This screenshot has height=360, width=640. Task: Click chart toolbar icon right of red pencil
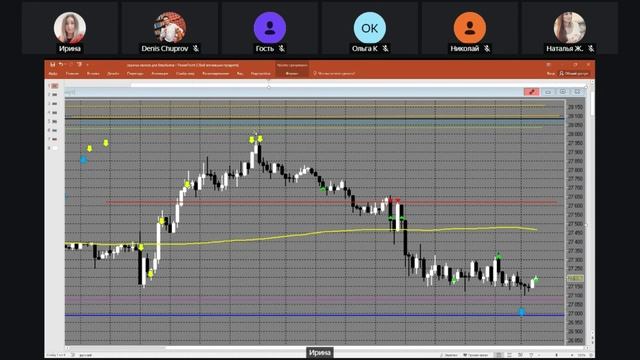[548, 92]
